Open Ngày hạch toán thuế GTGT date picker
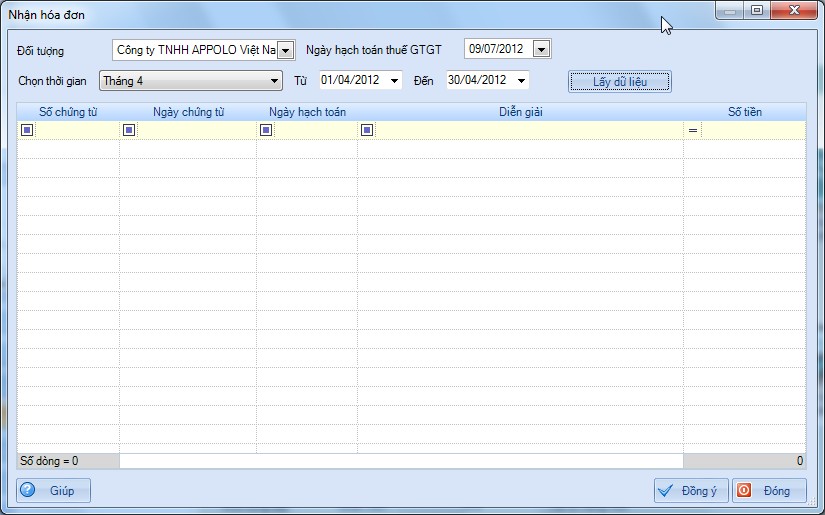The image size is (825, 515). [x=541, y=49]
